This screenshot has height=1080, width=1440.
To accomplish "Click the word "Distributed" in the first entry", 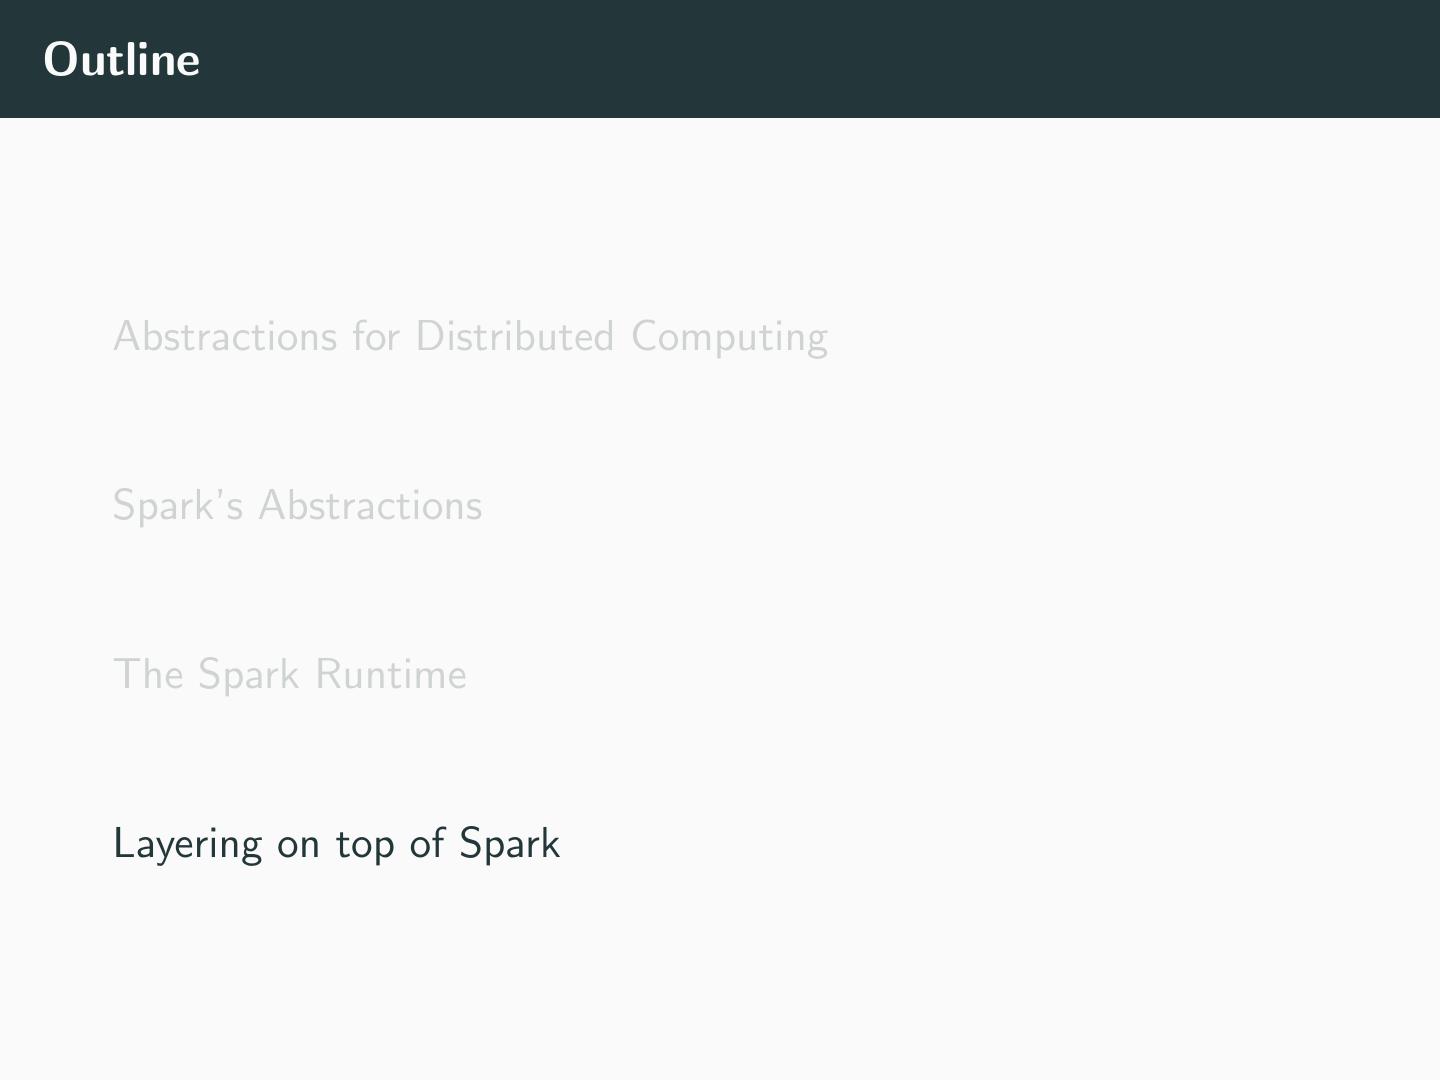I will click(514, 337).
